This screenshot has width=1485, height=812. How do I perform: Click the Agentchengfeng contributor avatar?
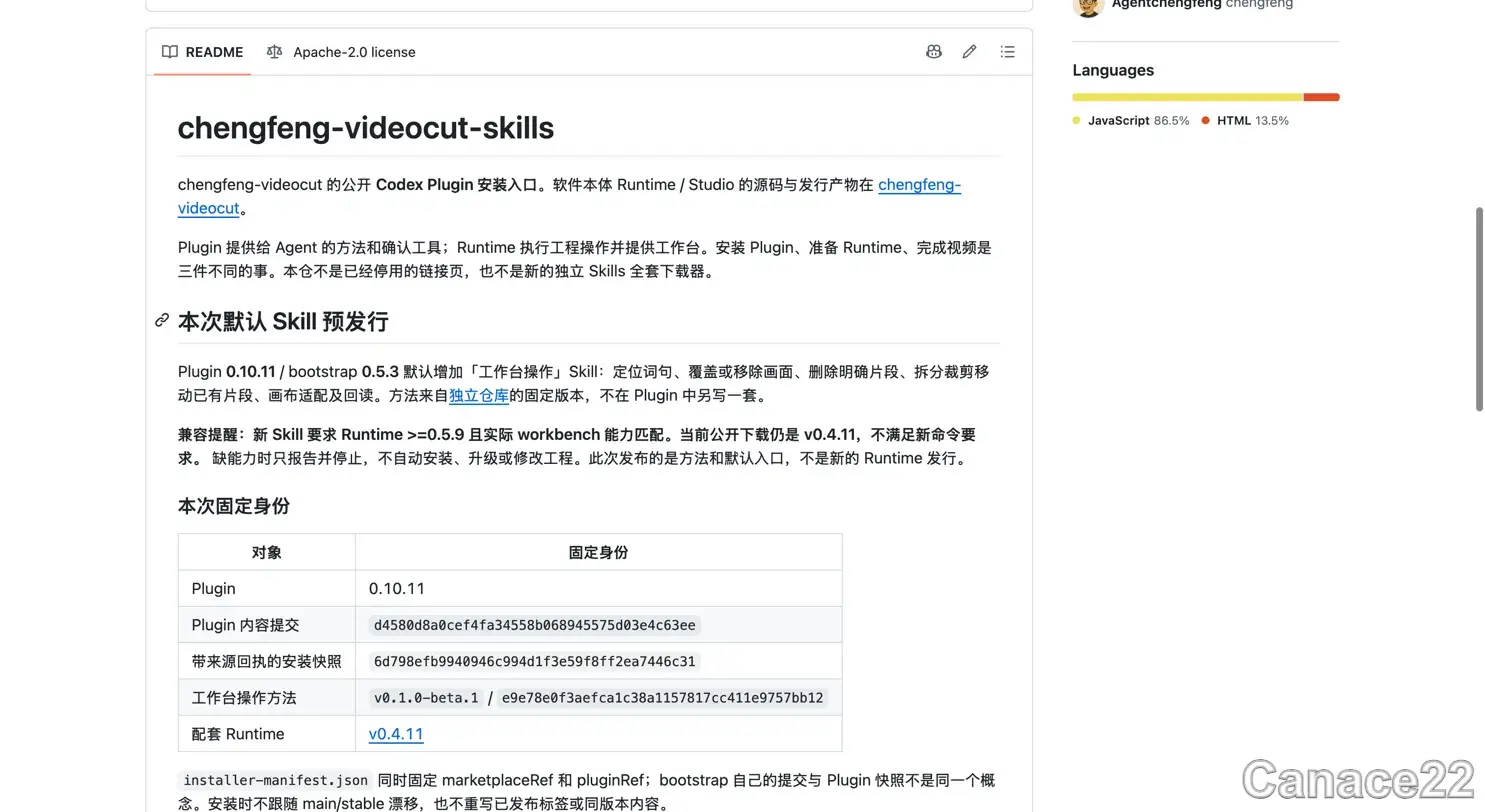1088,5
